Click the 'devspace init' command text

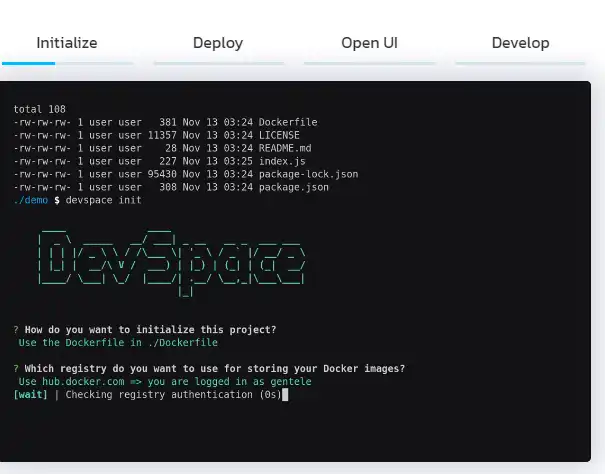pos(103,200)
